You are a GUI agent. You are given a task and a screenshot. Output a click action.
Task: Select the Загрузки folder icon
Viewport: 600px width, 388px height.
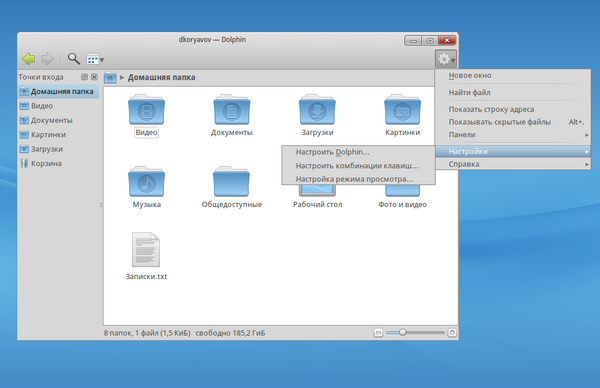317,110
